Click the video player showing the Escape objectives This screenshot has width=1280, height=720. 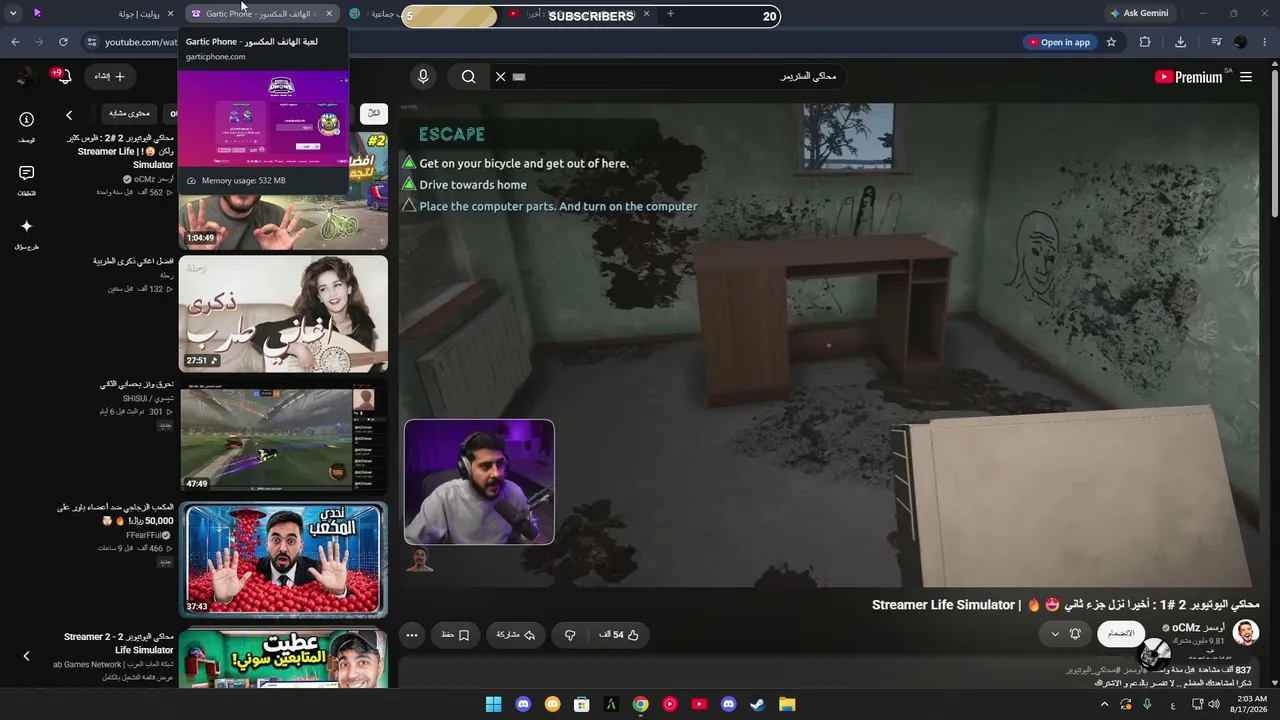[829, 345]
